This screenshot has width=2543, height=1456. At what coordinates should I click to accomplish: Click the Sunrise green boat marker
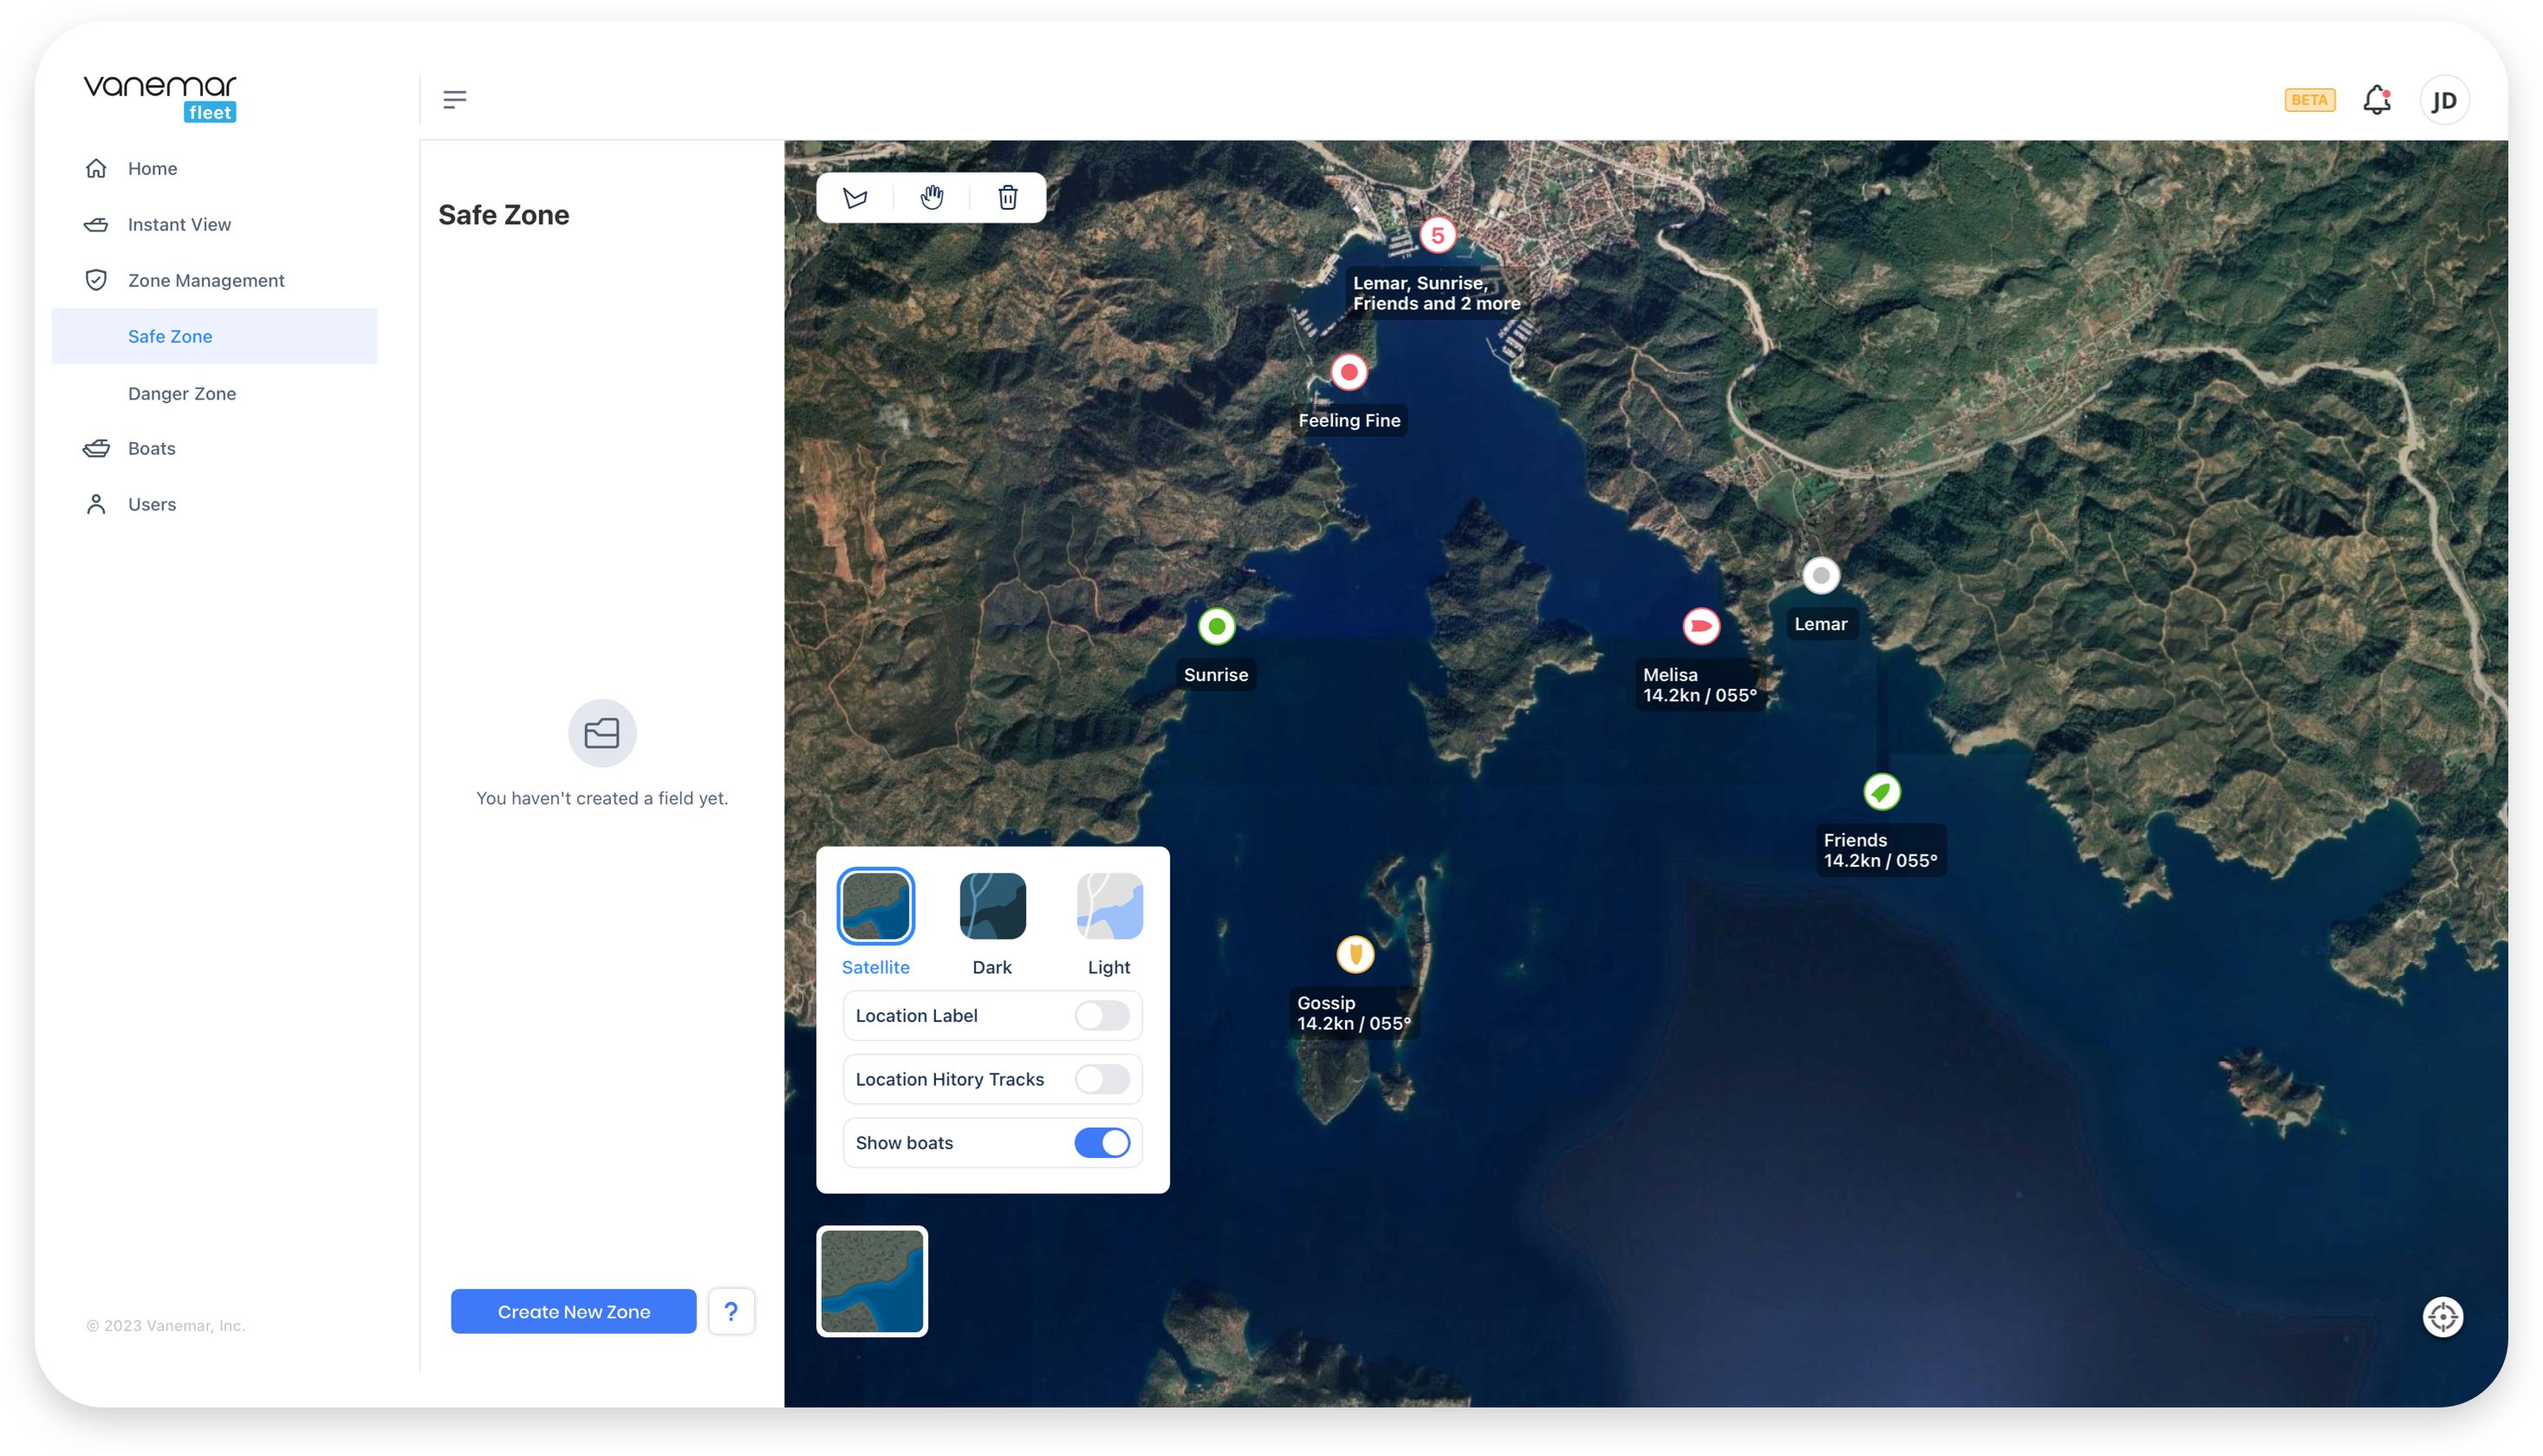tap(1216, 627)
